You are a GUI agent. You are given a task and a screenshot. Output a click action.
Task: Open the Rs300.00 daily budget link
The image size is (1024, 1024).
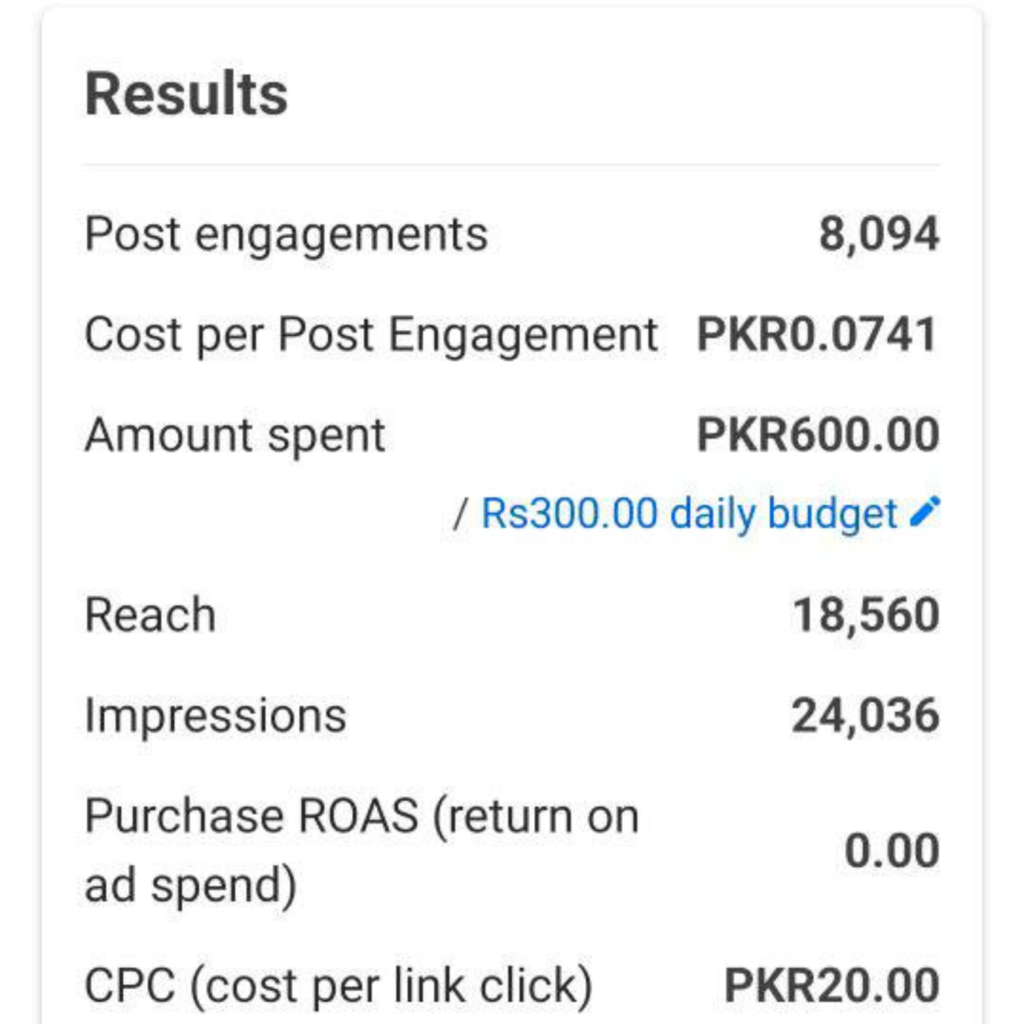(x=689, y=514)
